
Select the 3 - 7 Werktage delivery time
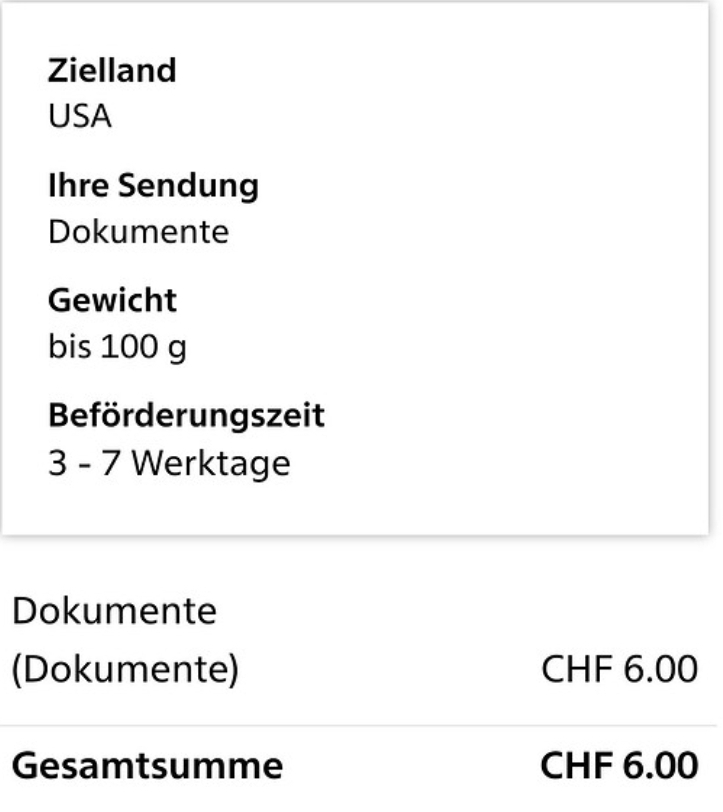[x=169, y=463]
